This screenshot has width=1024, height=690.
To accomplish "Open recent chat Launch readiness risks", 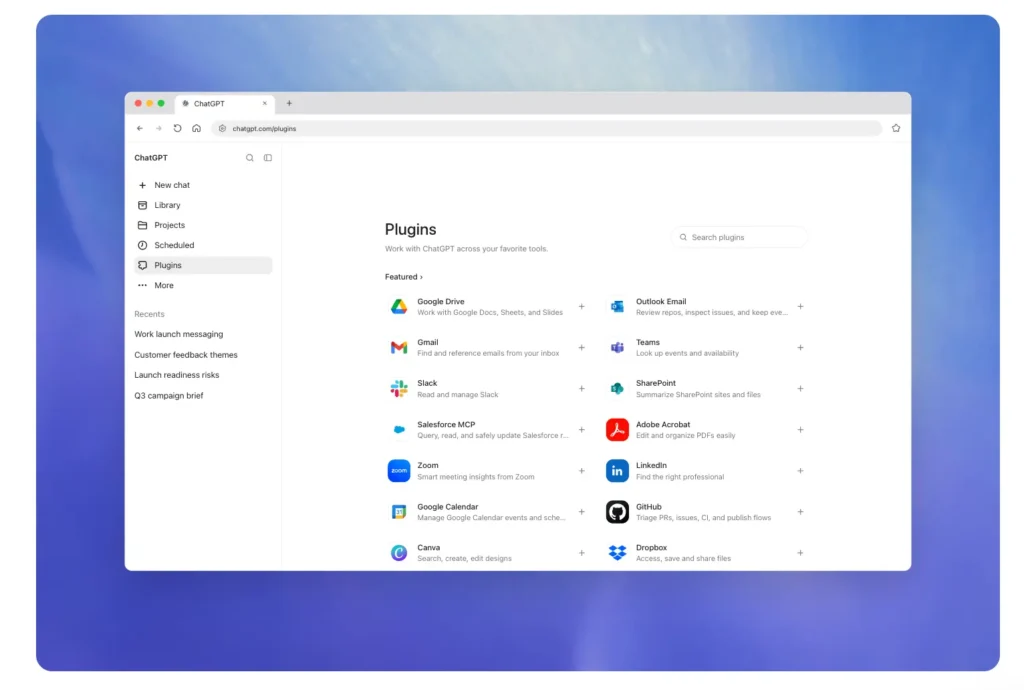I will point(177,375).
